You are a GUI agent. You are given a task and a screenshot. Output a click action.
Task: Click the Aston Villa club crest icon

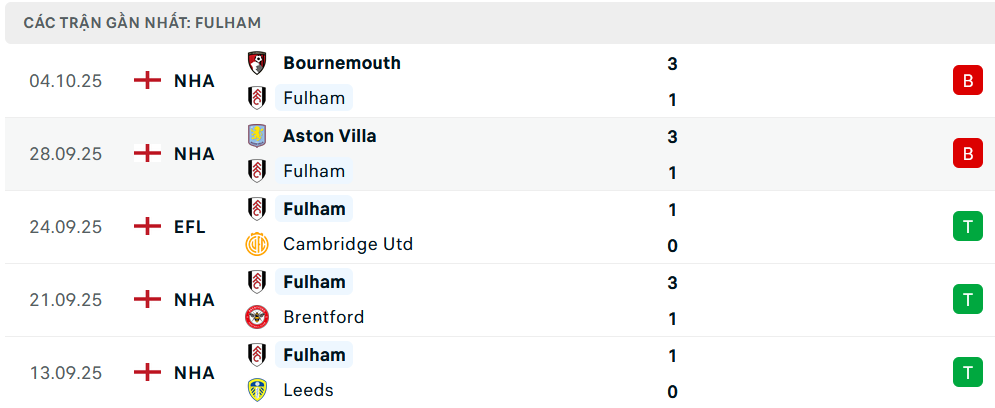pos(257,136)
